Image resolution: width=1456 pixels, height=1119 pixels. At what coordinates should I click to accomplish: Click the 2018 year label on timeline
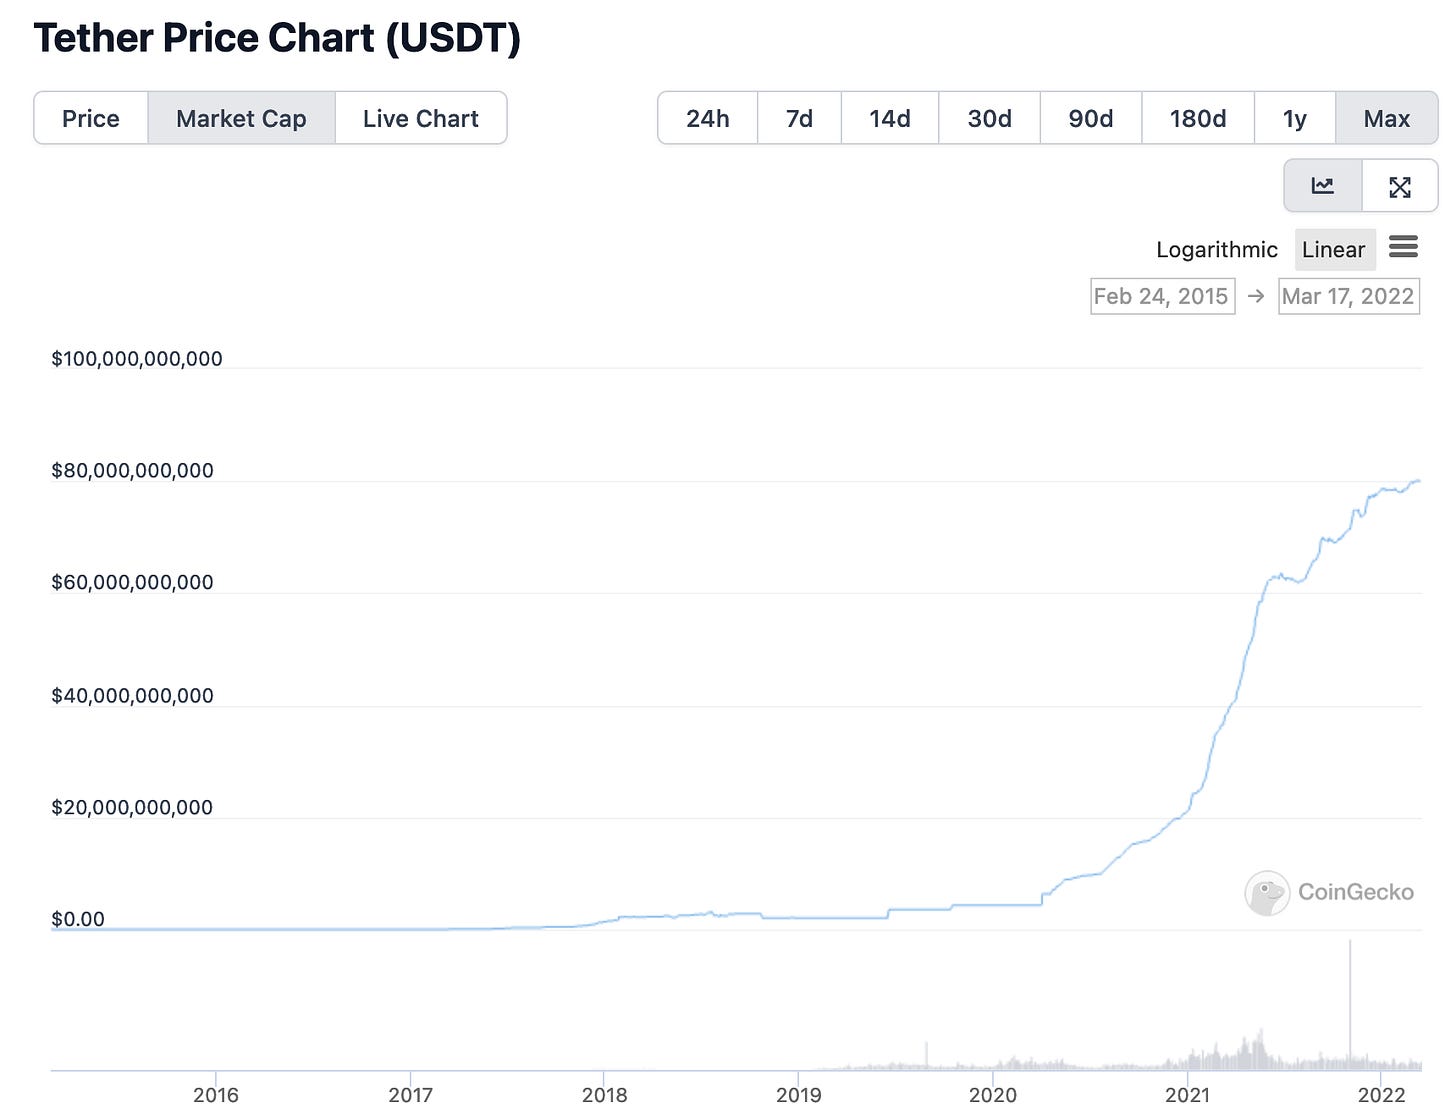pos(605,1095)
